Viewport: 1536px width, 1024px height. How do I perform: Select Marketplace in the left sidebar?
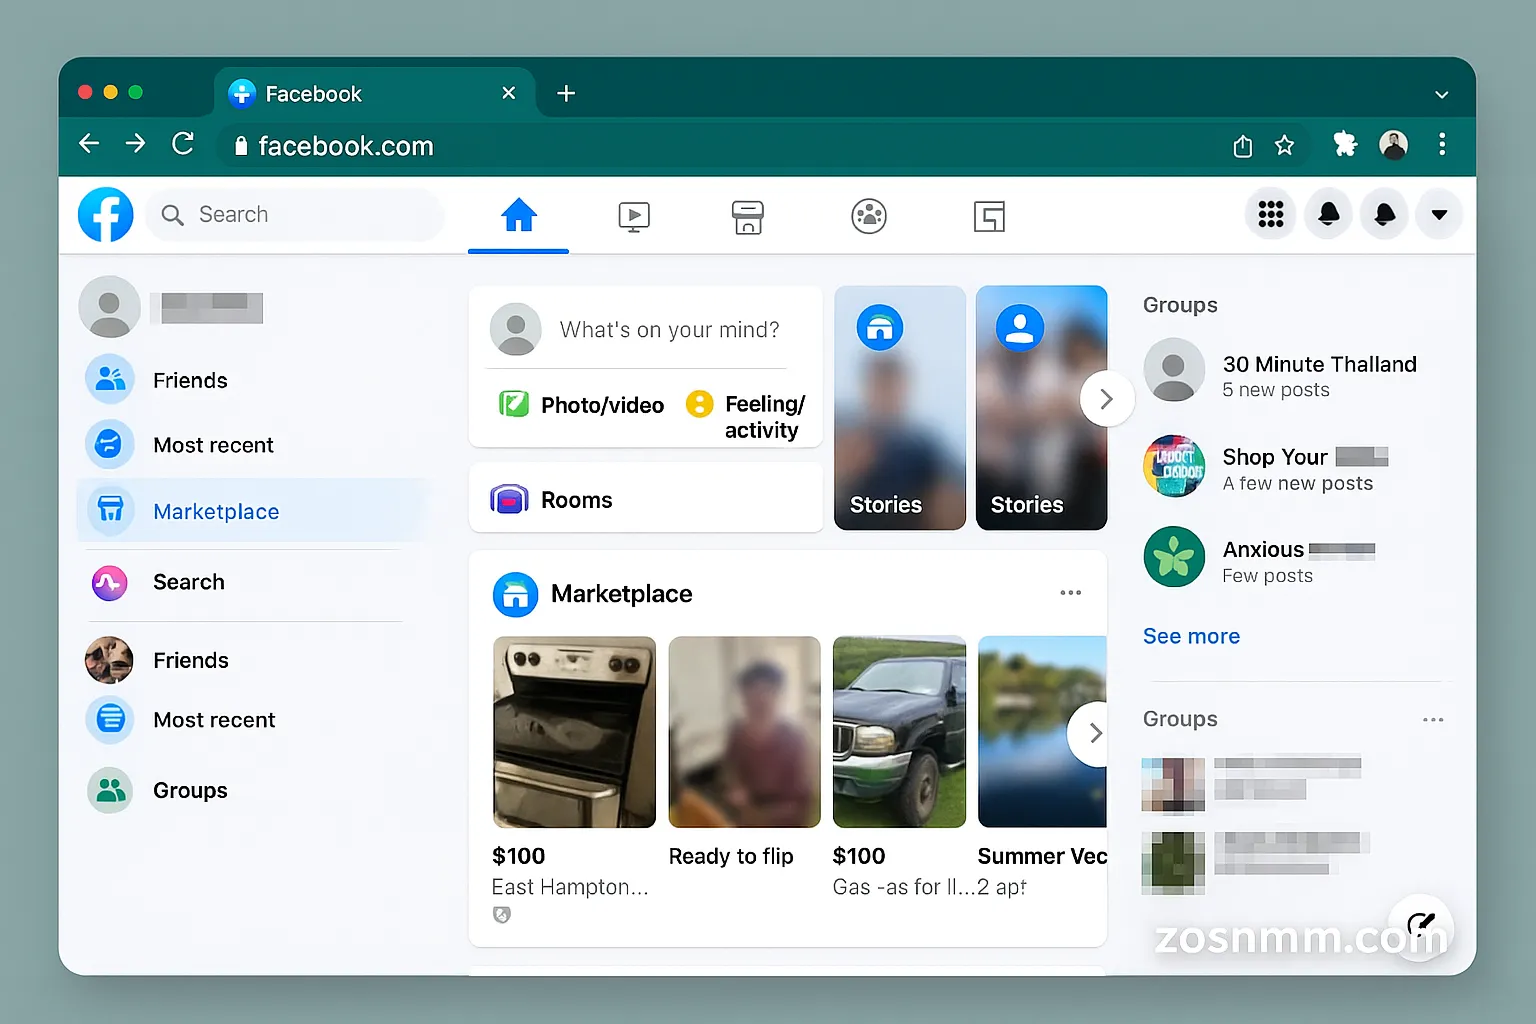252,511
